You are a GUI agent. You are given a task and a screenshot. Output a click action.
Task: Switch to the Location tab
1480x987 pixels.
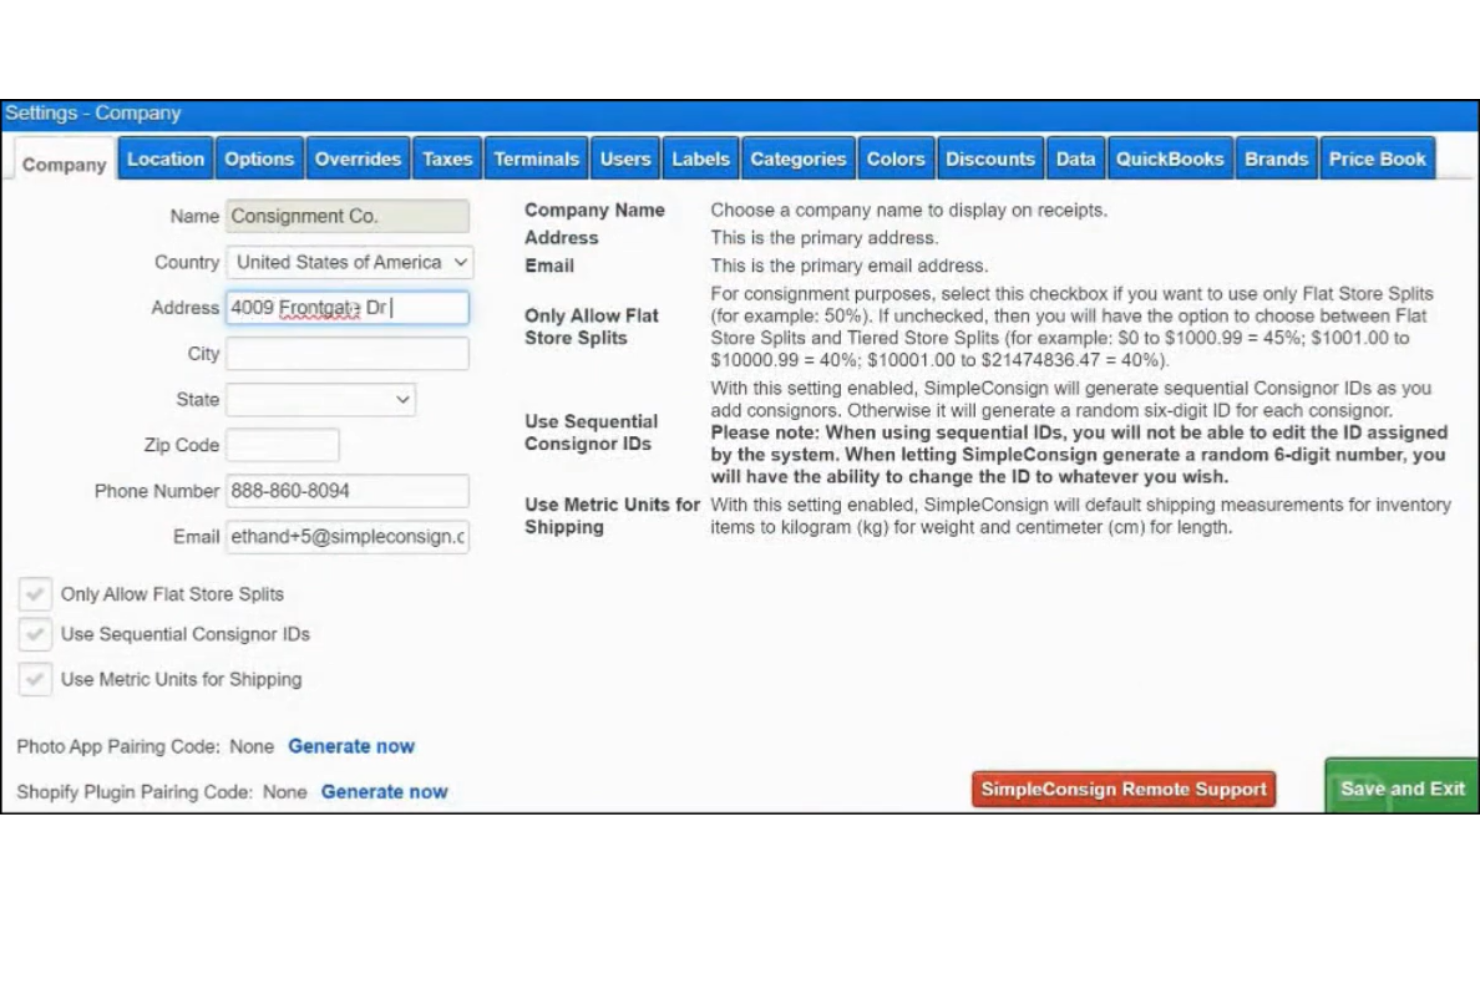click(x=164, y=158)
